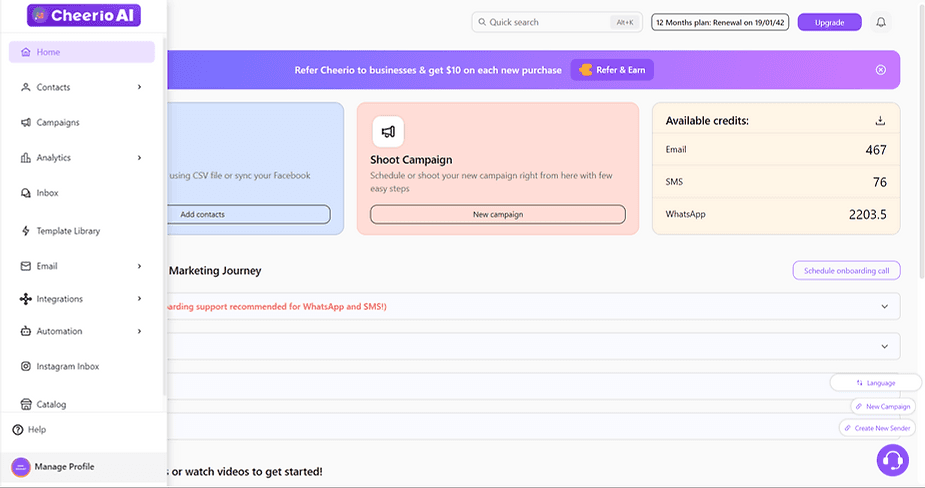Expand the Contacts submenu chevron
Screen dimensions: 925x488
[139, 87]
